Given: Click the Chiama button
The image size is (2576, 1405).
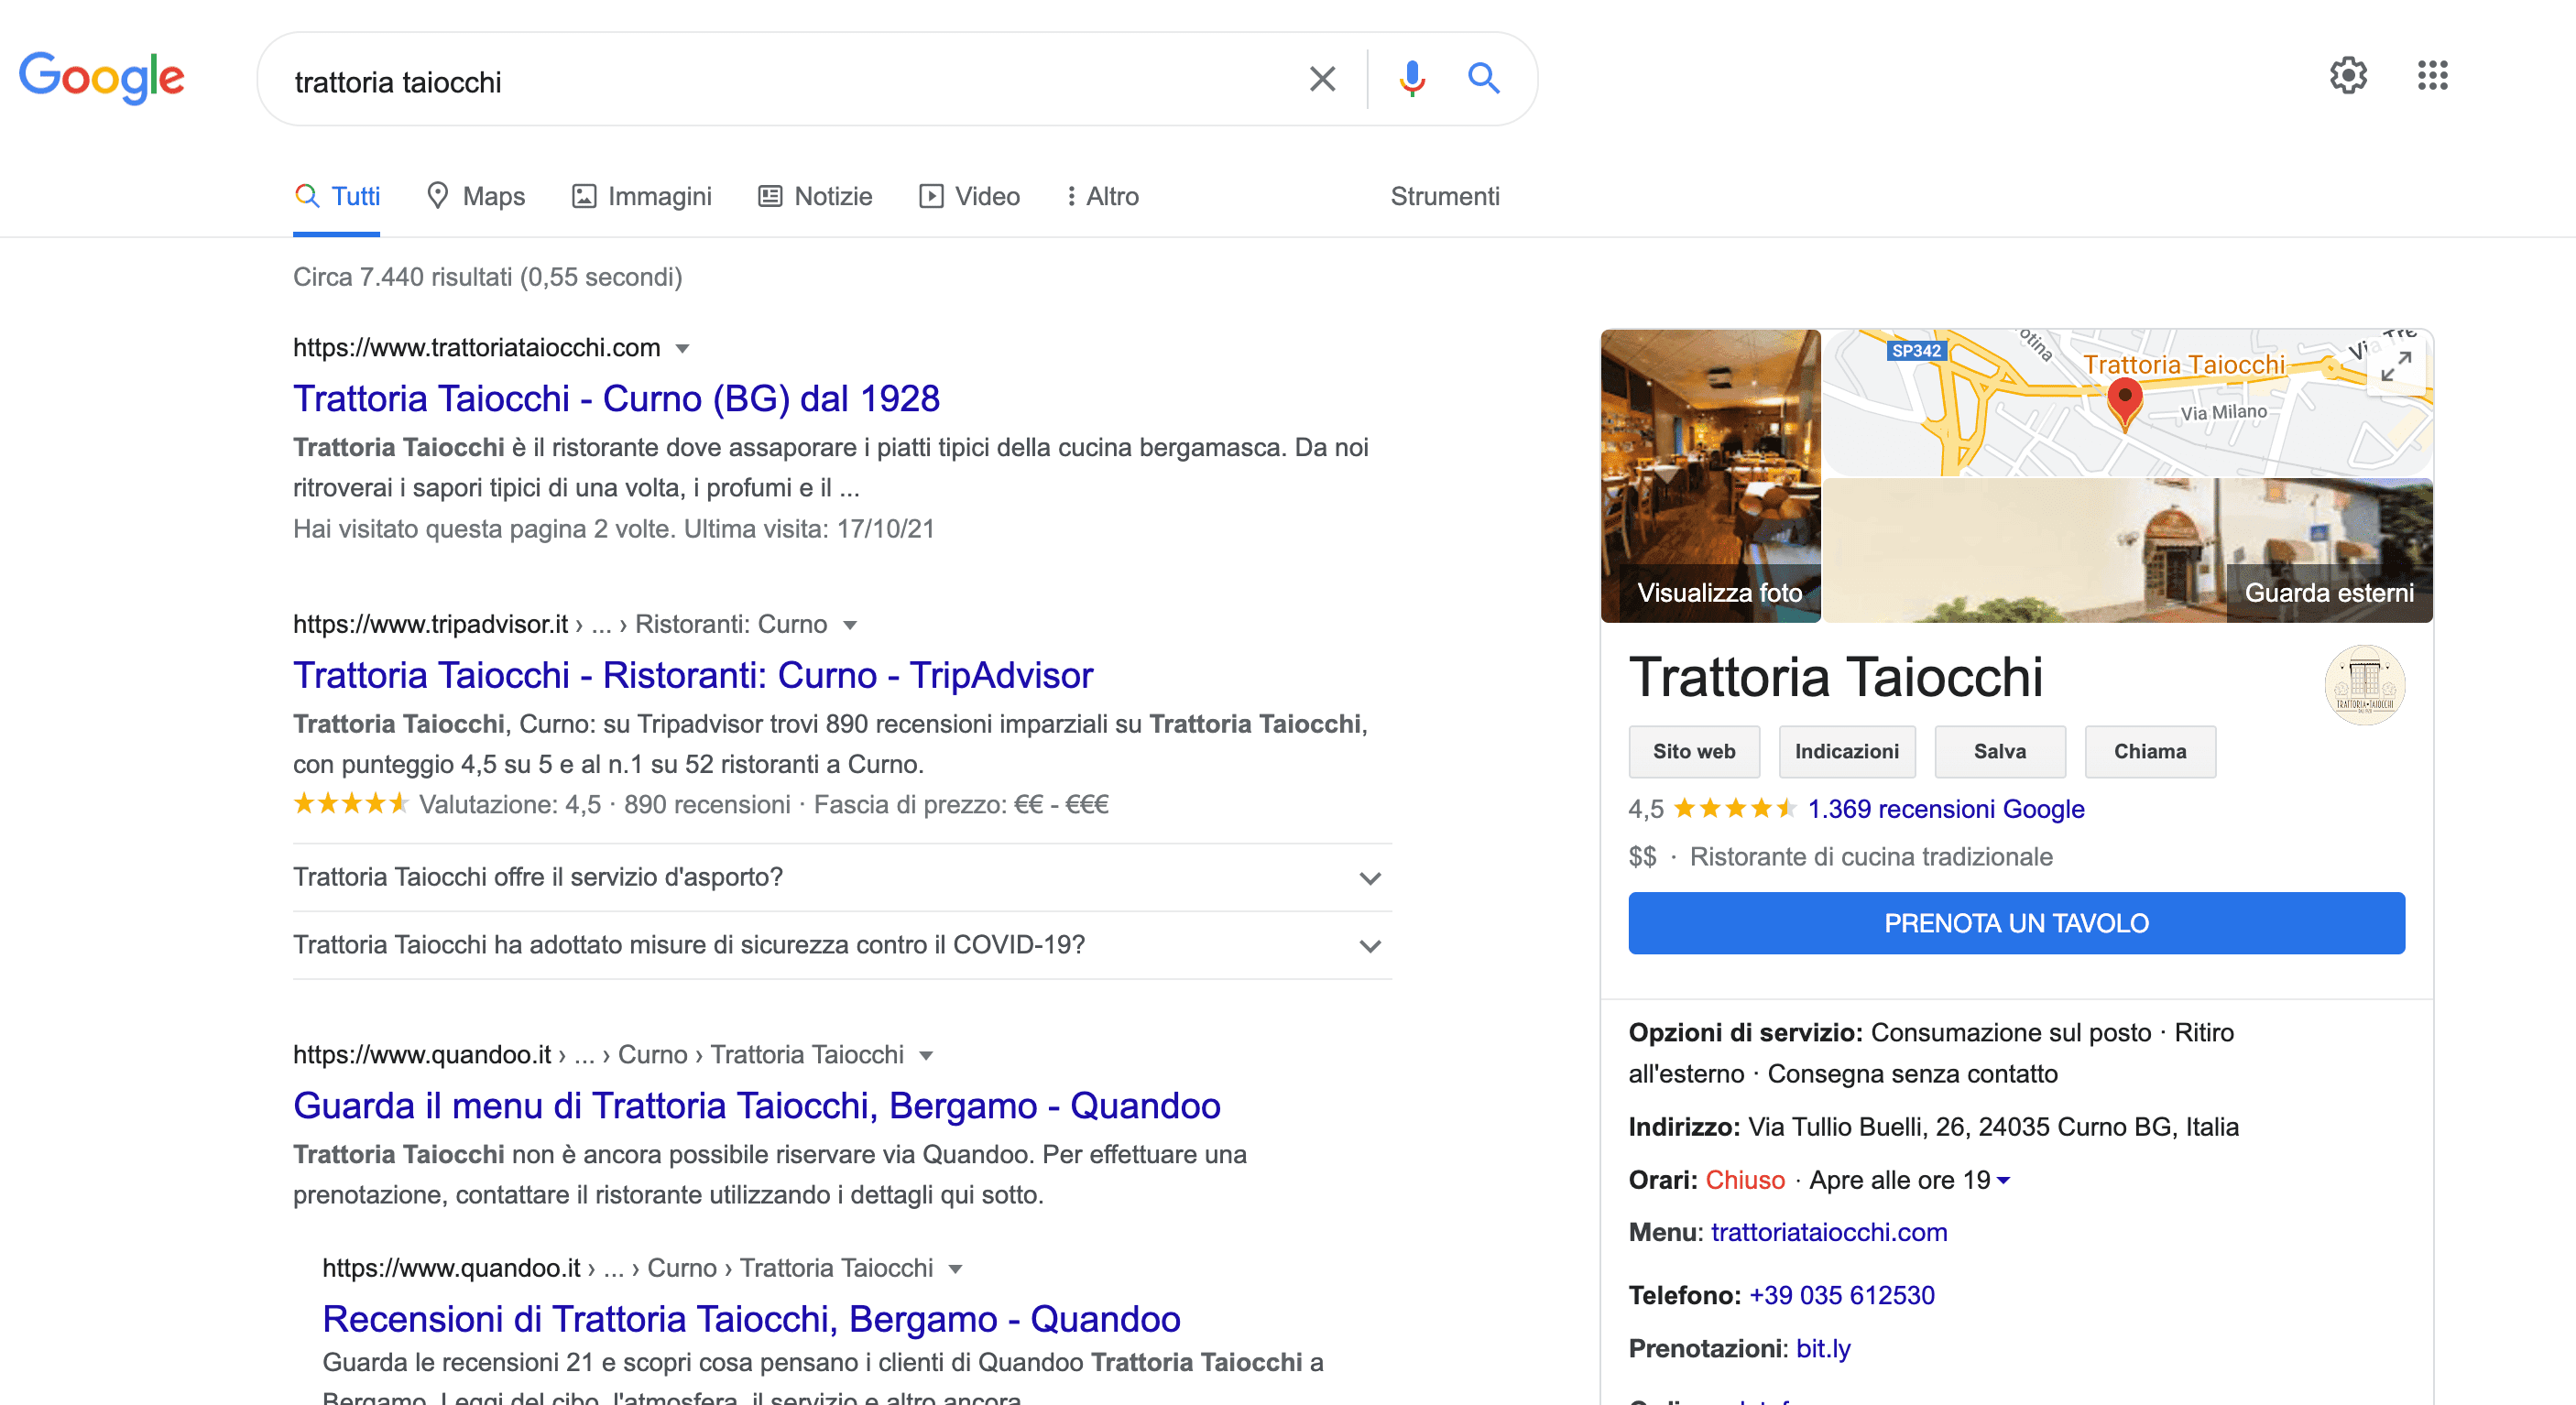Looking at the screenshot, I should [2149, 752].
